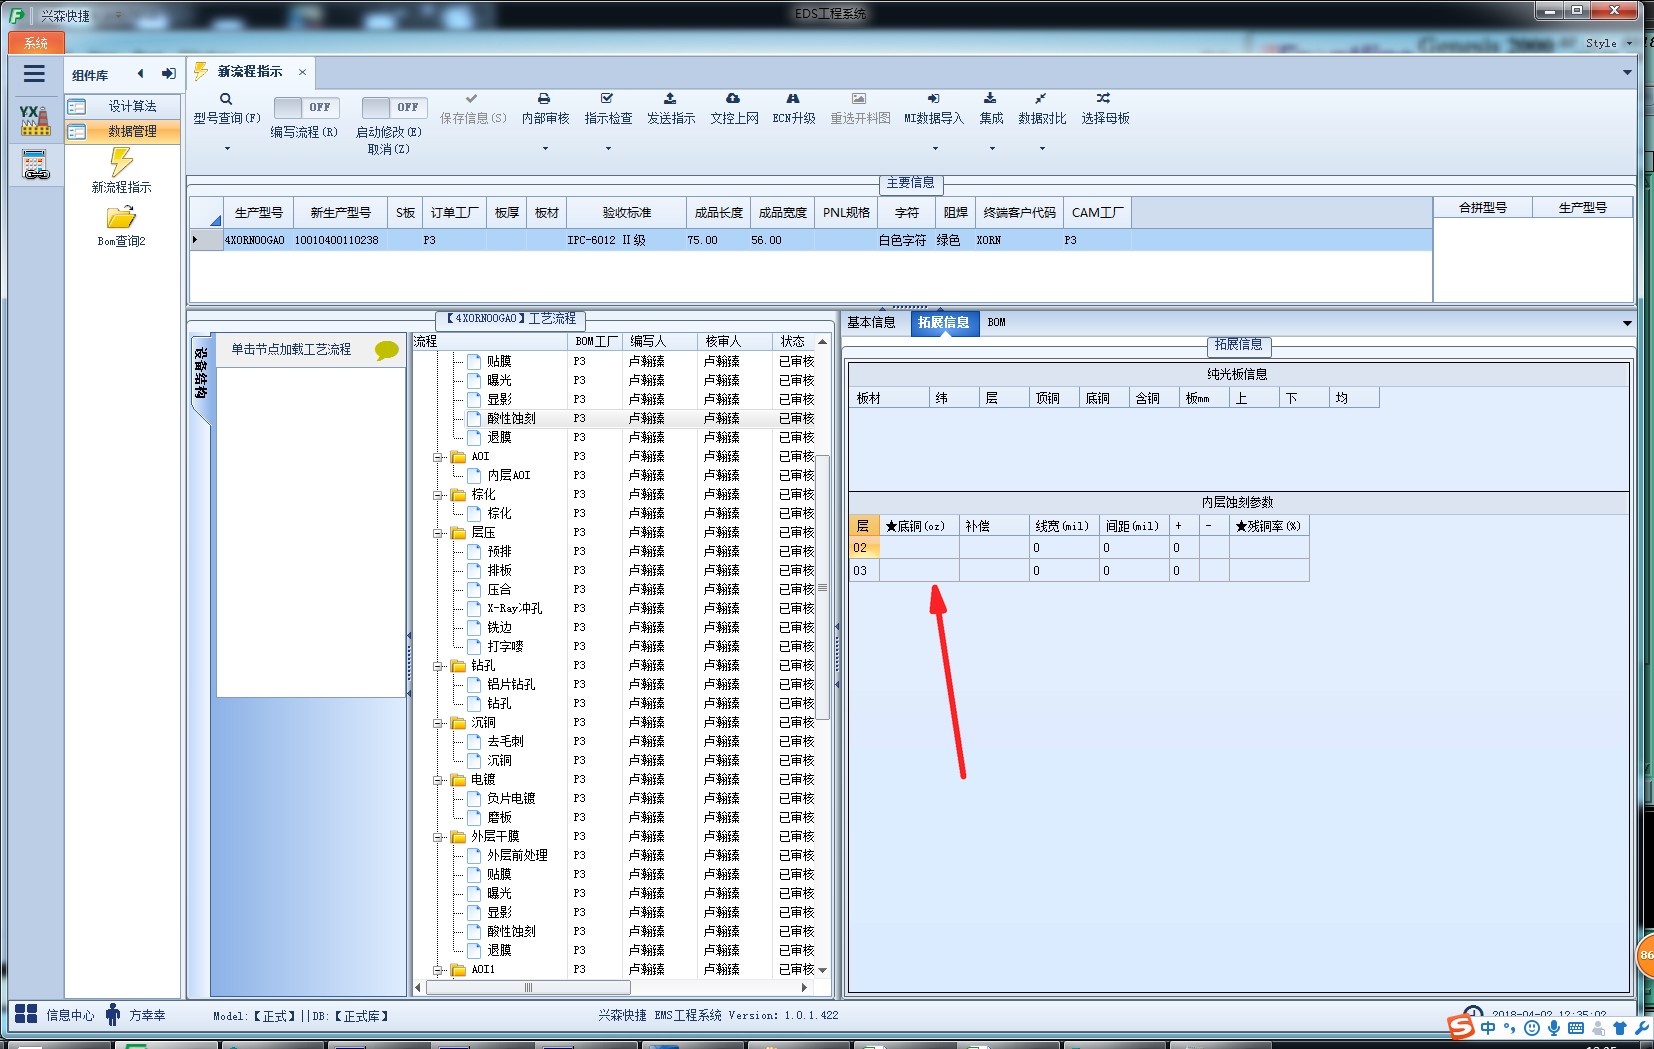Click the Sogou input method tray icon
Viewport: 1654px width, 1049px height.
[1461, 1027]
